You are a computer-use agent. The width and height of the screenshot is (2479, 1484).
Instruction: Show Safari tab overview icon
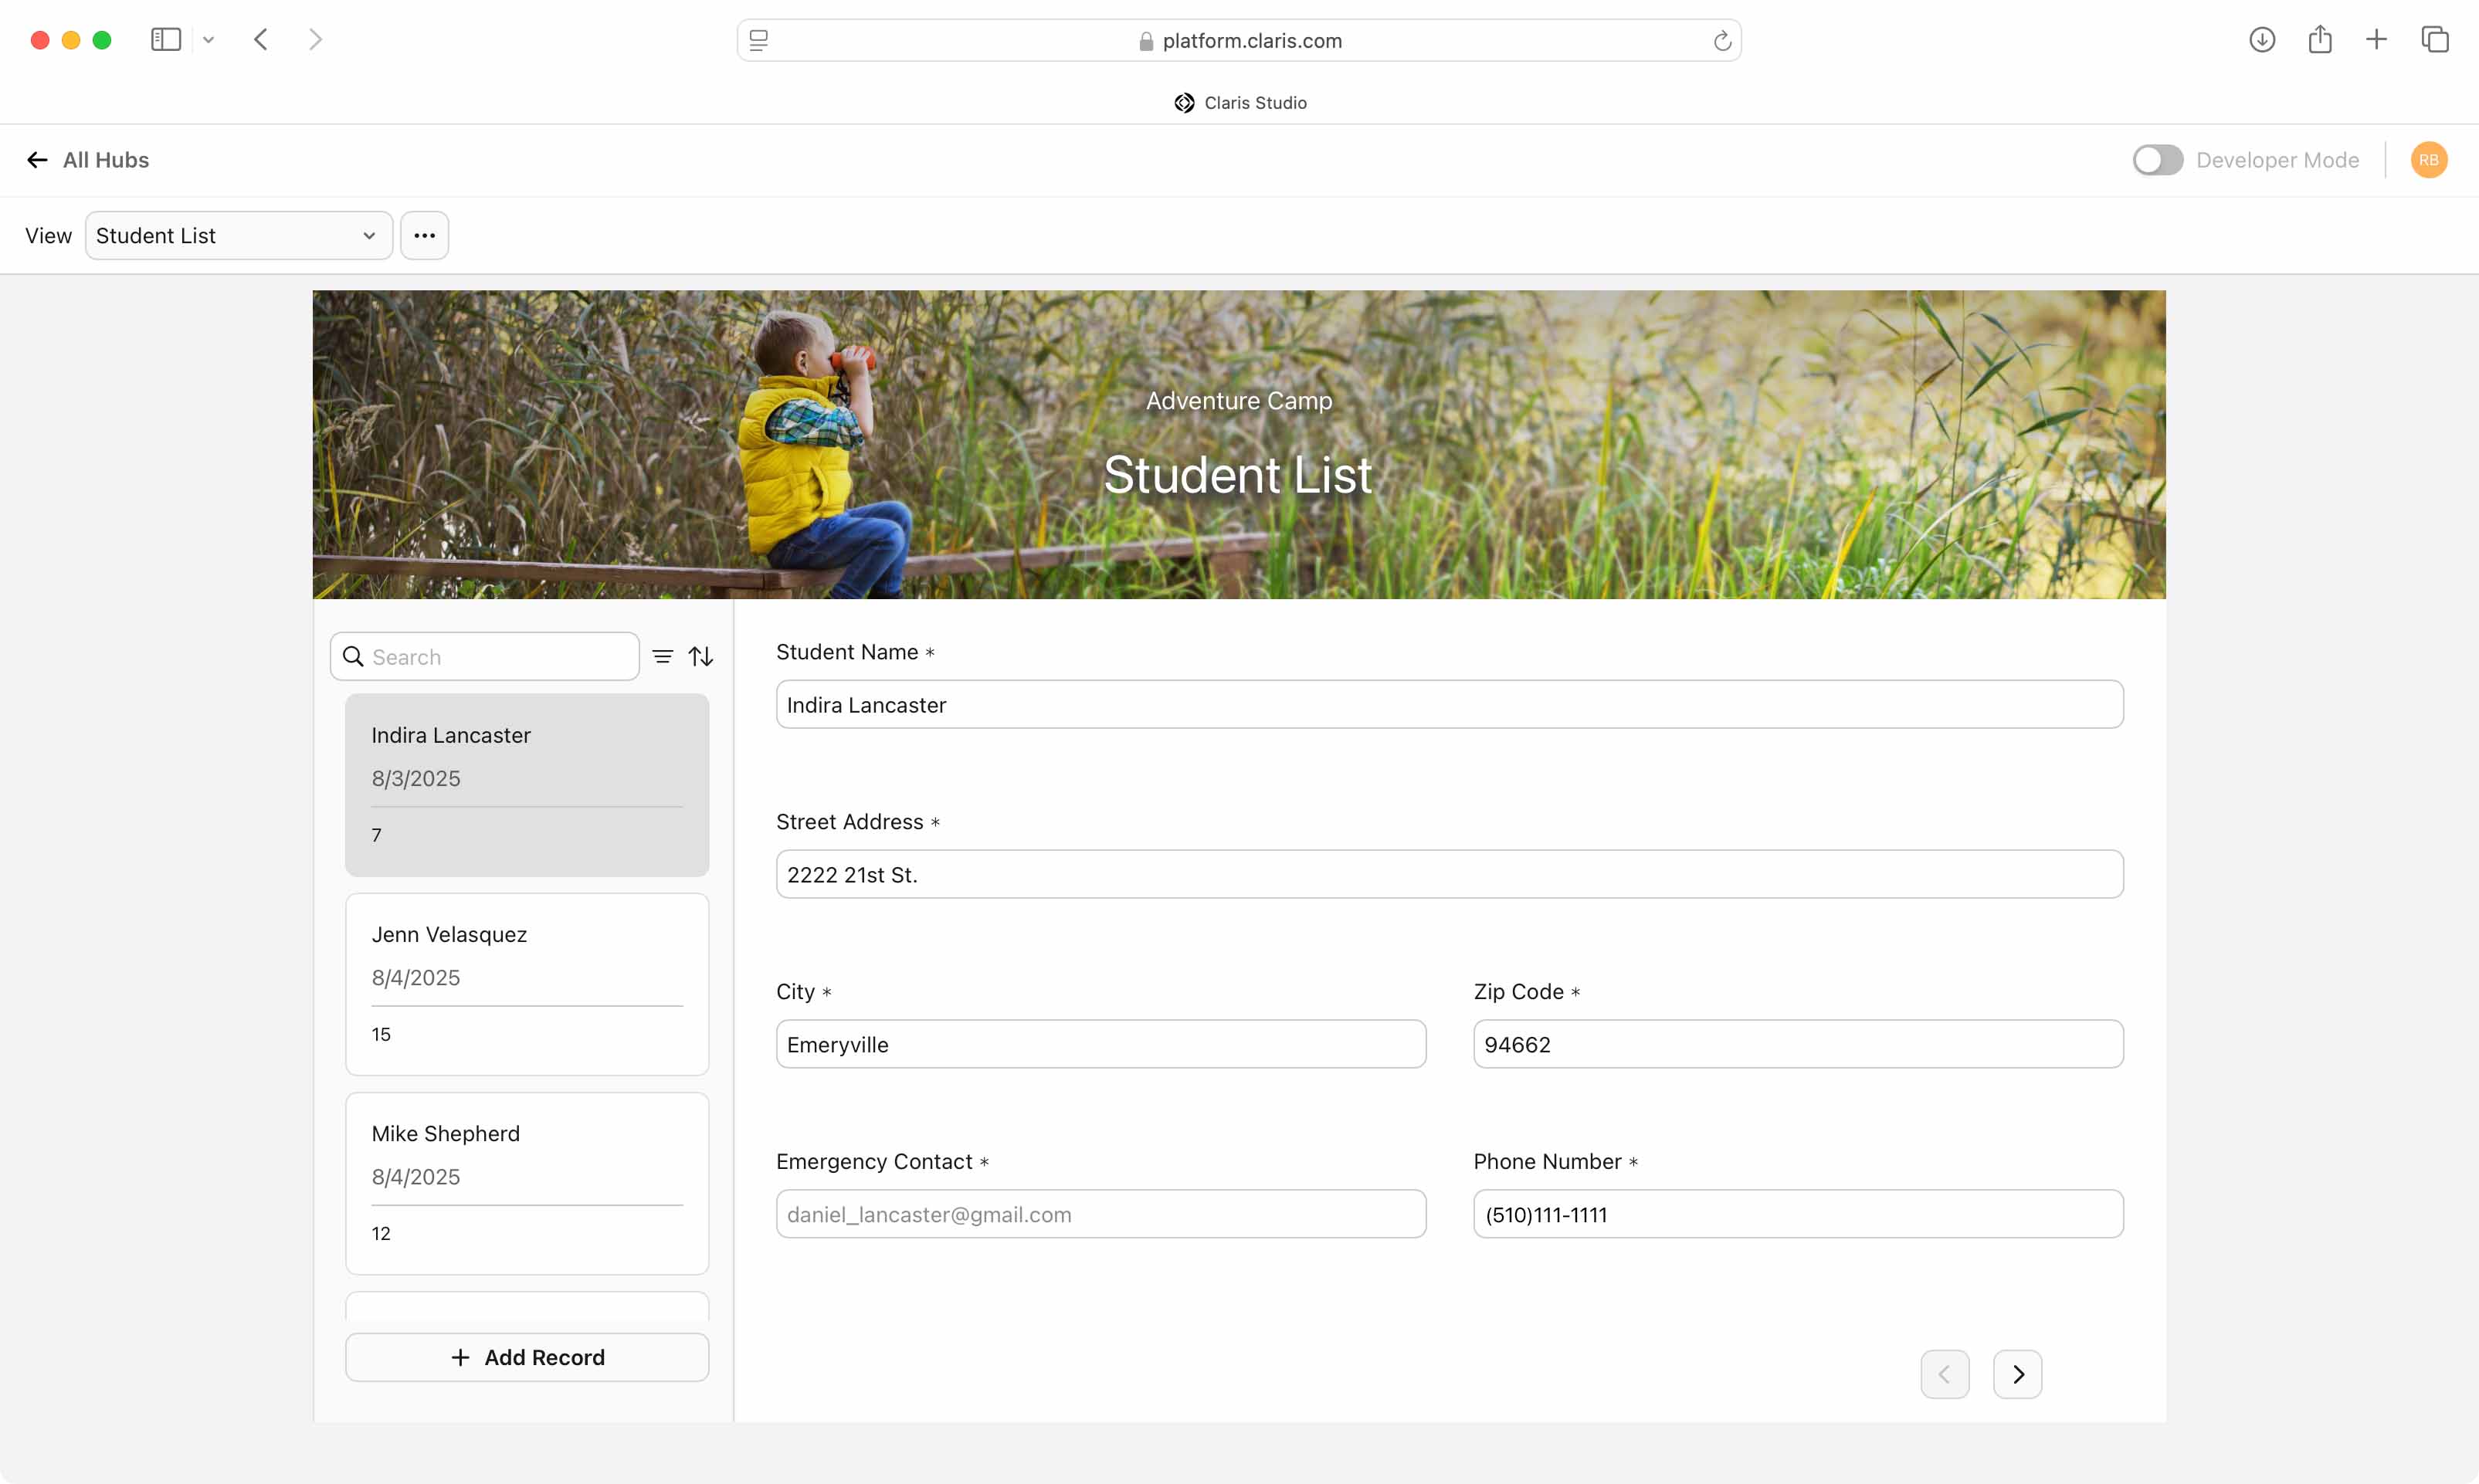point(2435,40)
